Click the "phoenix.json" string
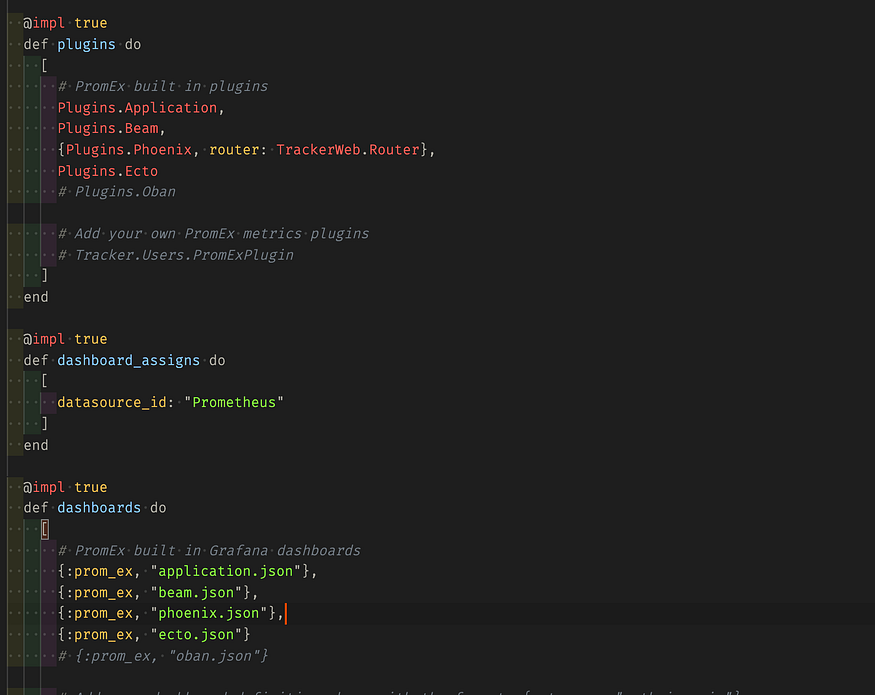The image size is (875, 695). [209, 613]
